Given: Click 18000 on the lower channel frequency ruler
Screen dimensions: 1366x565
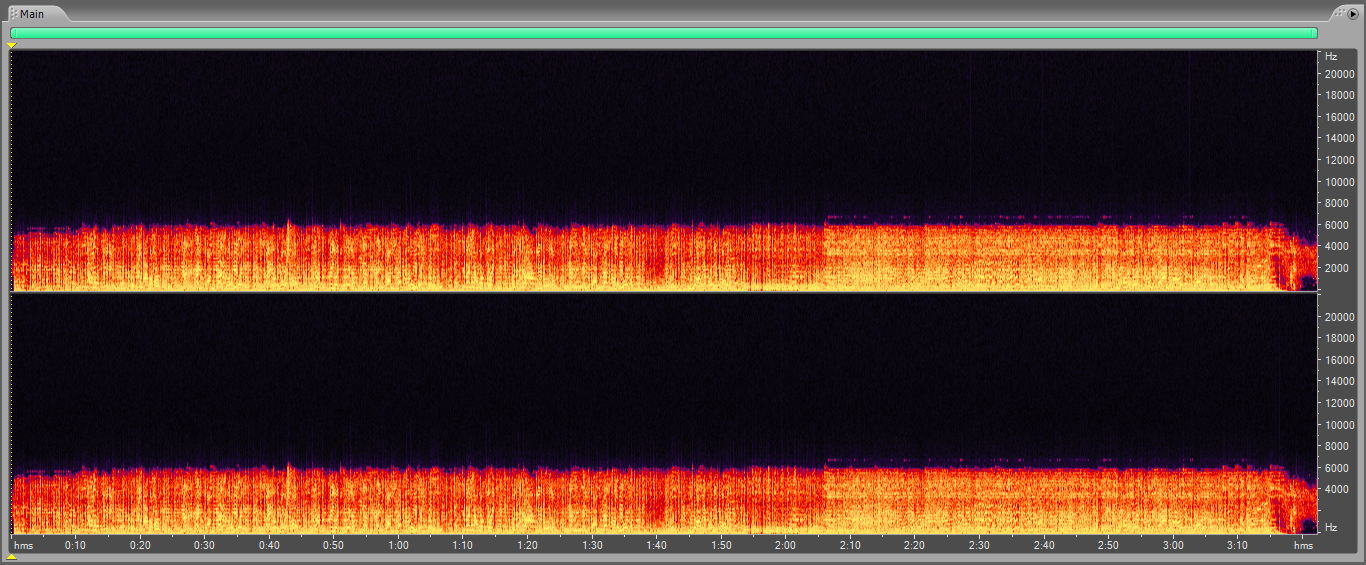Looking at the screenshot, I should pos(1340,339).
